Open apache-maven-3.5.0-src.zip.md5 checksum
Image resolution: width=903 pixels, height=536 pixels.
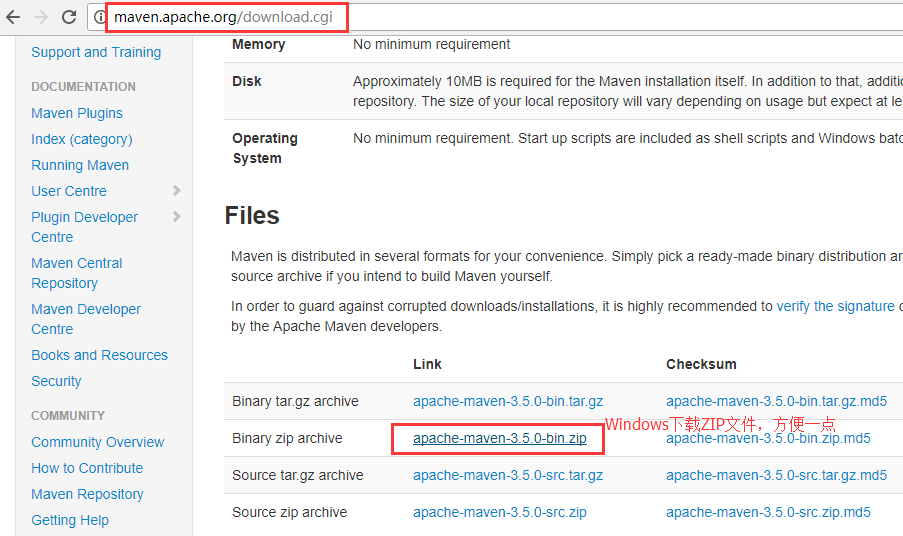click(768, 512)
